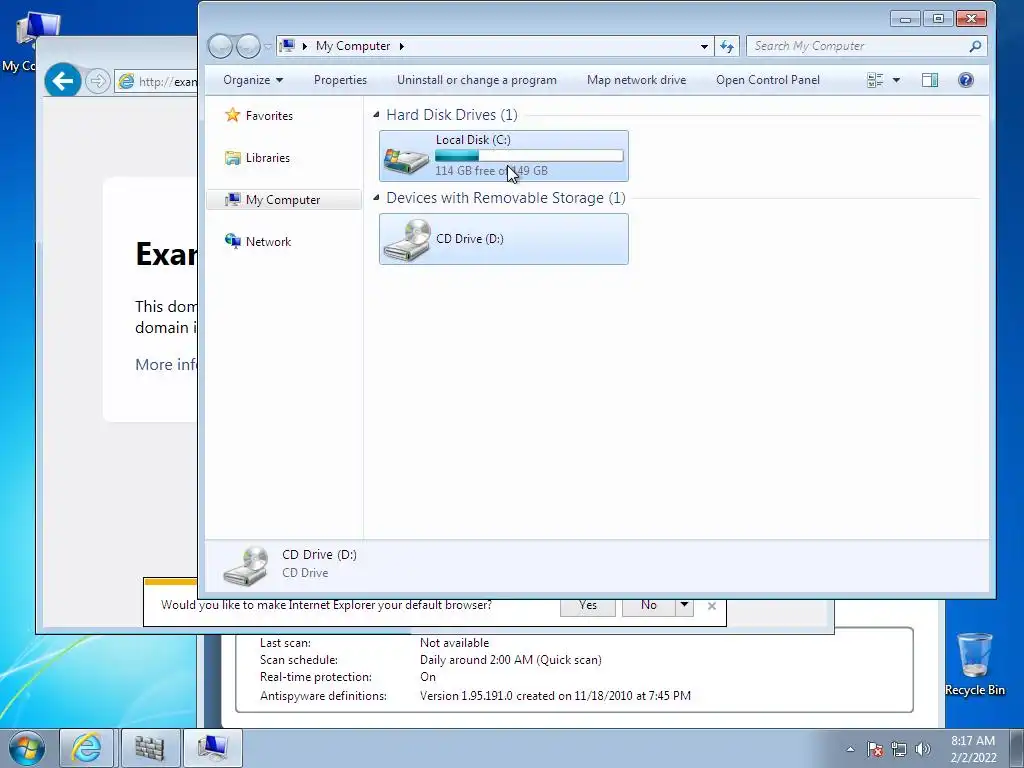Select the Local Disk (C:) drive icon

[406, 159]
